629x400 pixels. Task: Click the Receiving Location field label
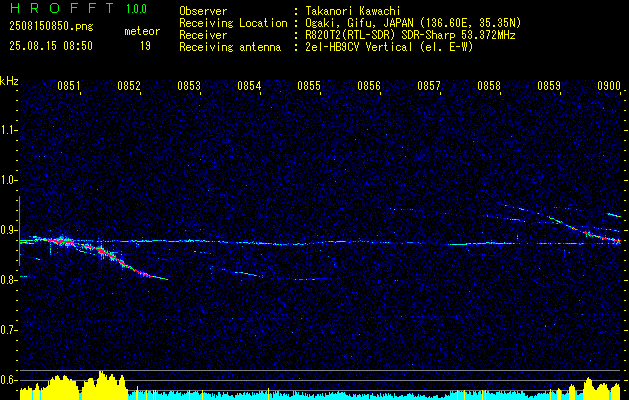(x=233, y=23)
